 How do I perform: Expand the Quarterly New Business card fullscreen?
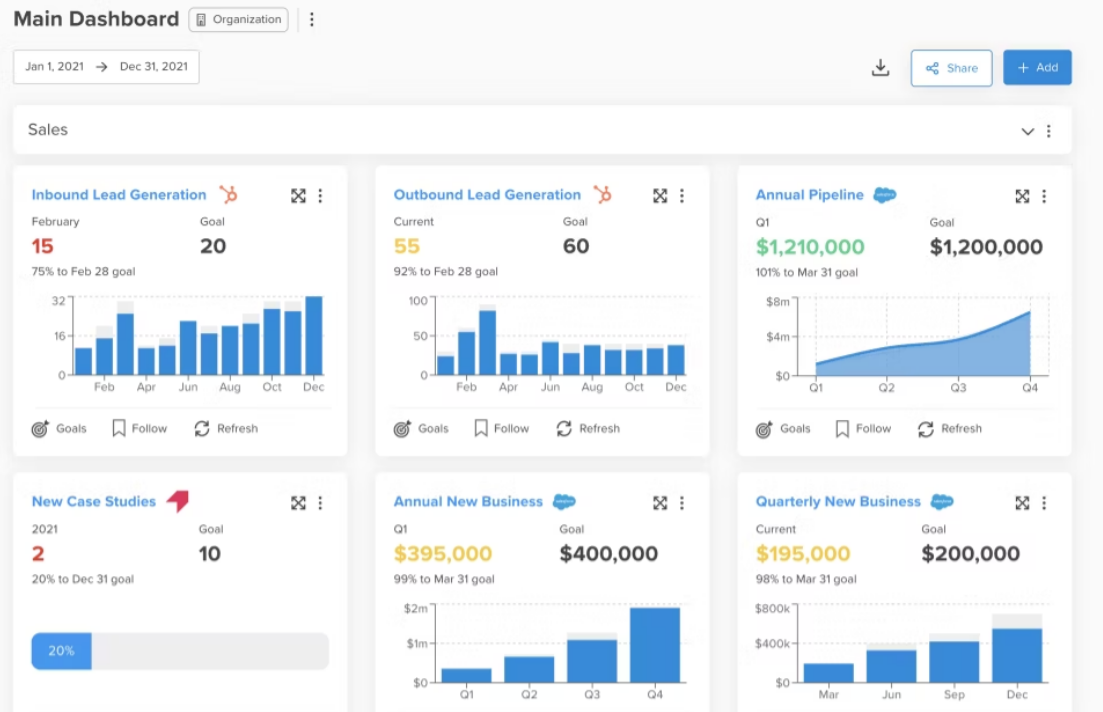click(x=1022, y=503)
